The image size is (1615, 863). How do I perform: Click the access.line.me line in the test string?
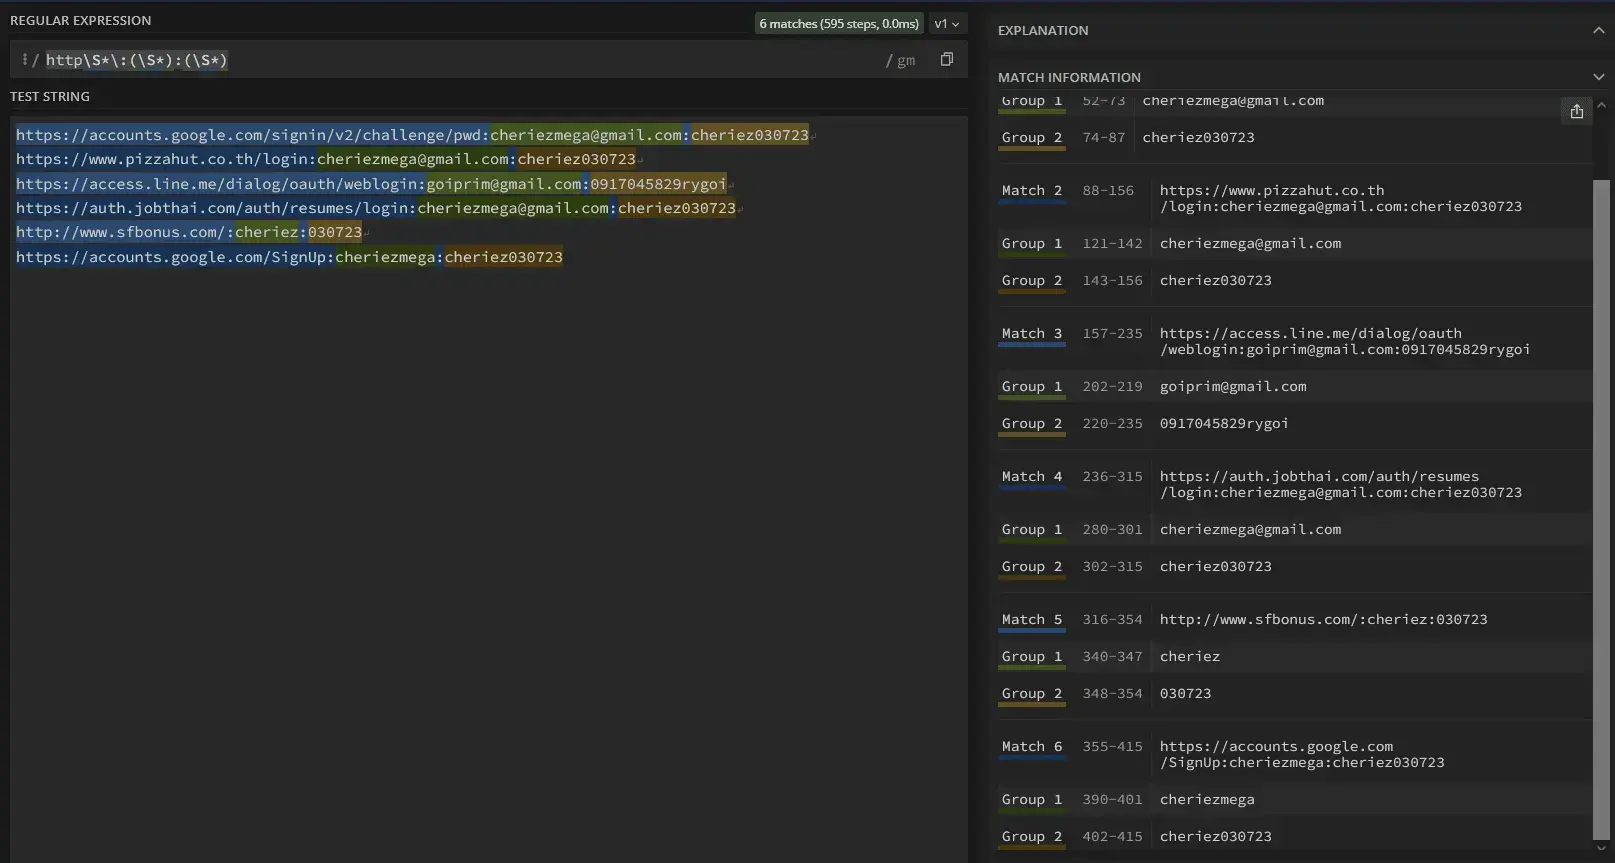(x=371, y=184)
